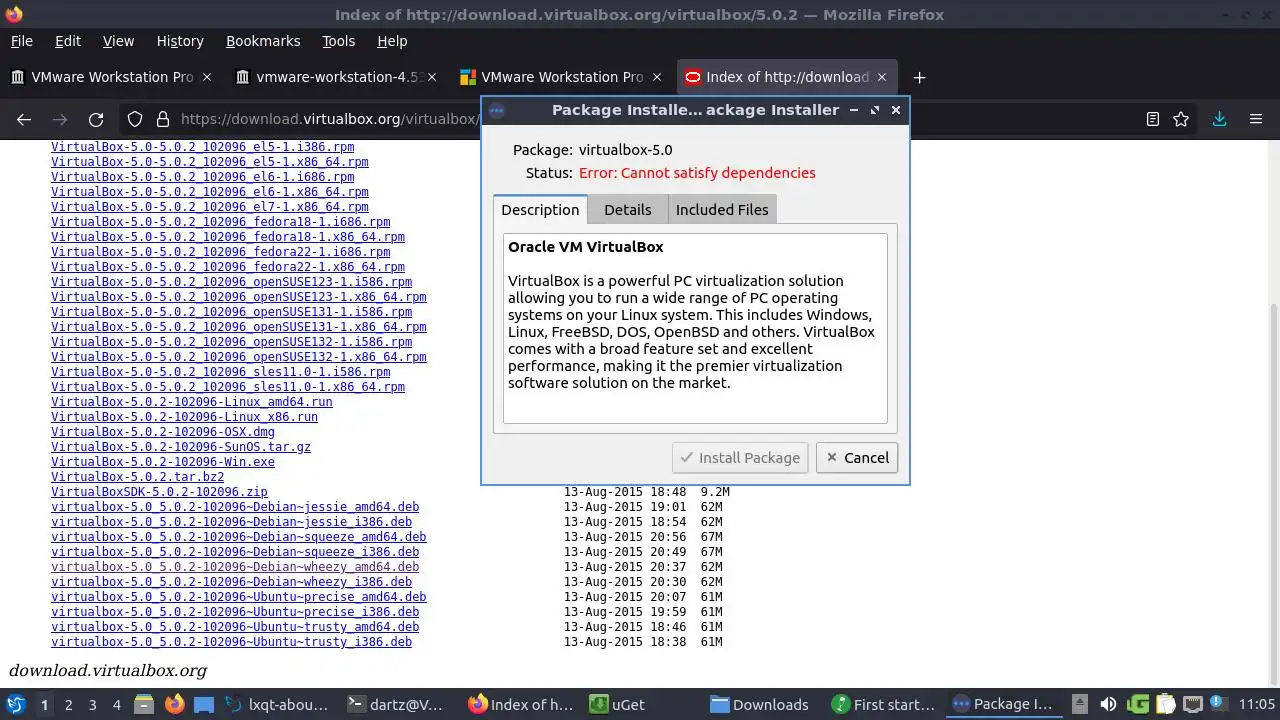
Task: Show site security via padlock icon
Action: click(x=163, y=119)
